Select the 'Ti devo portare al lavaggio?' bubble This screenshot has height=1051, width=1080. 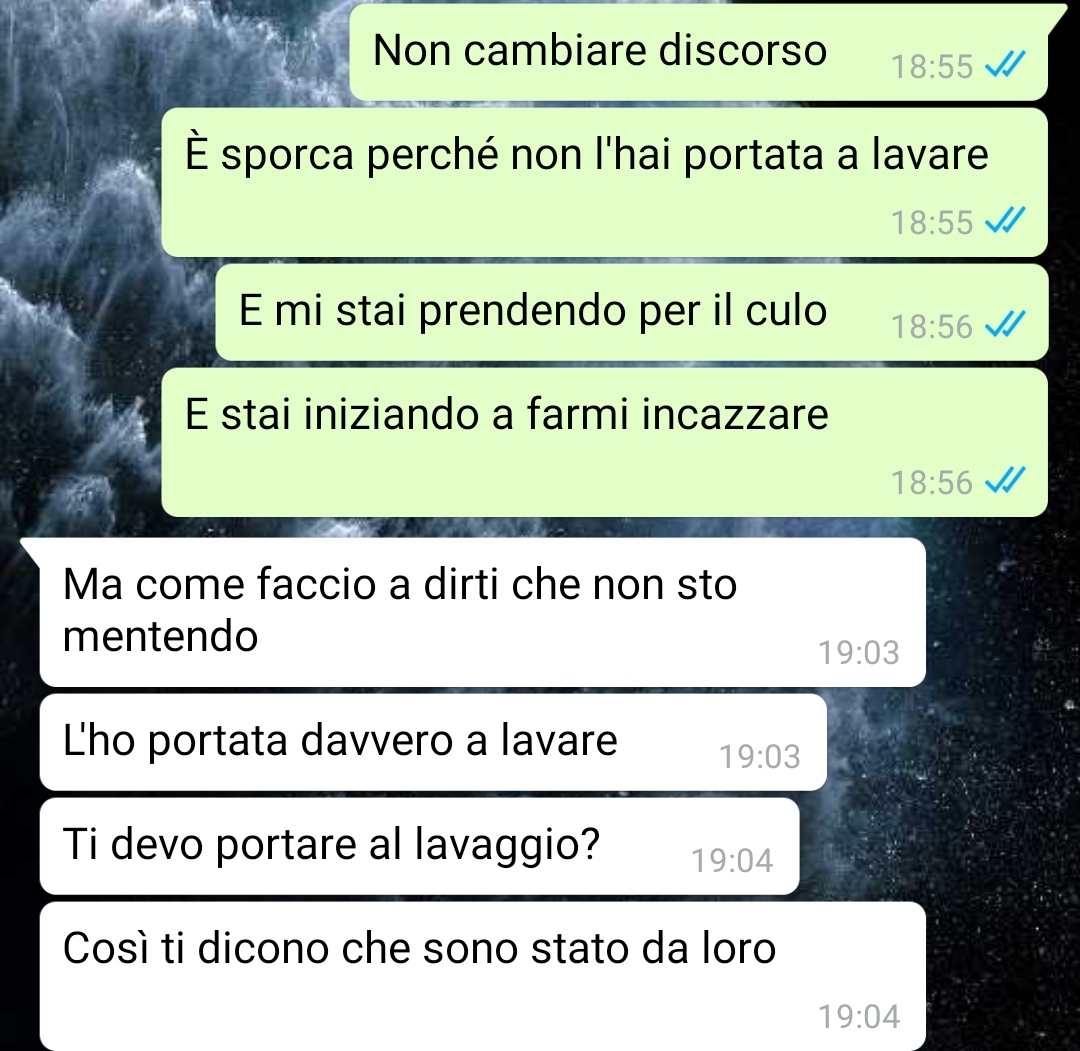(419, 846)
